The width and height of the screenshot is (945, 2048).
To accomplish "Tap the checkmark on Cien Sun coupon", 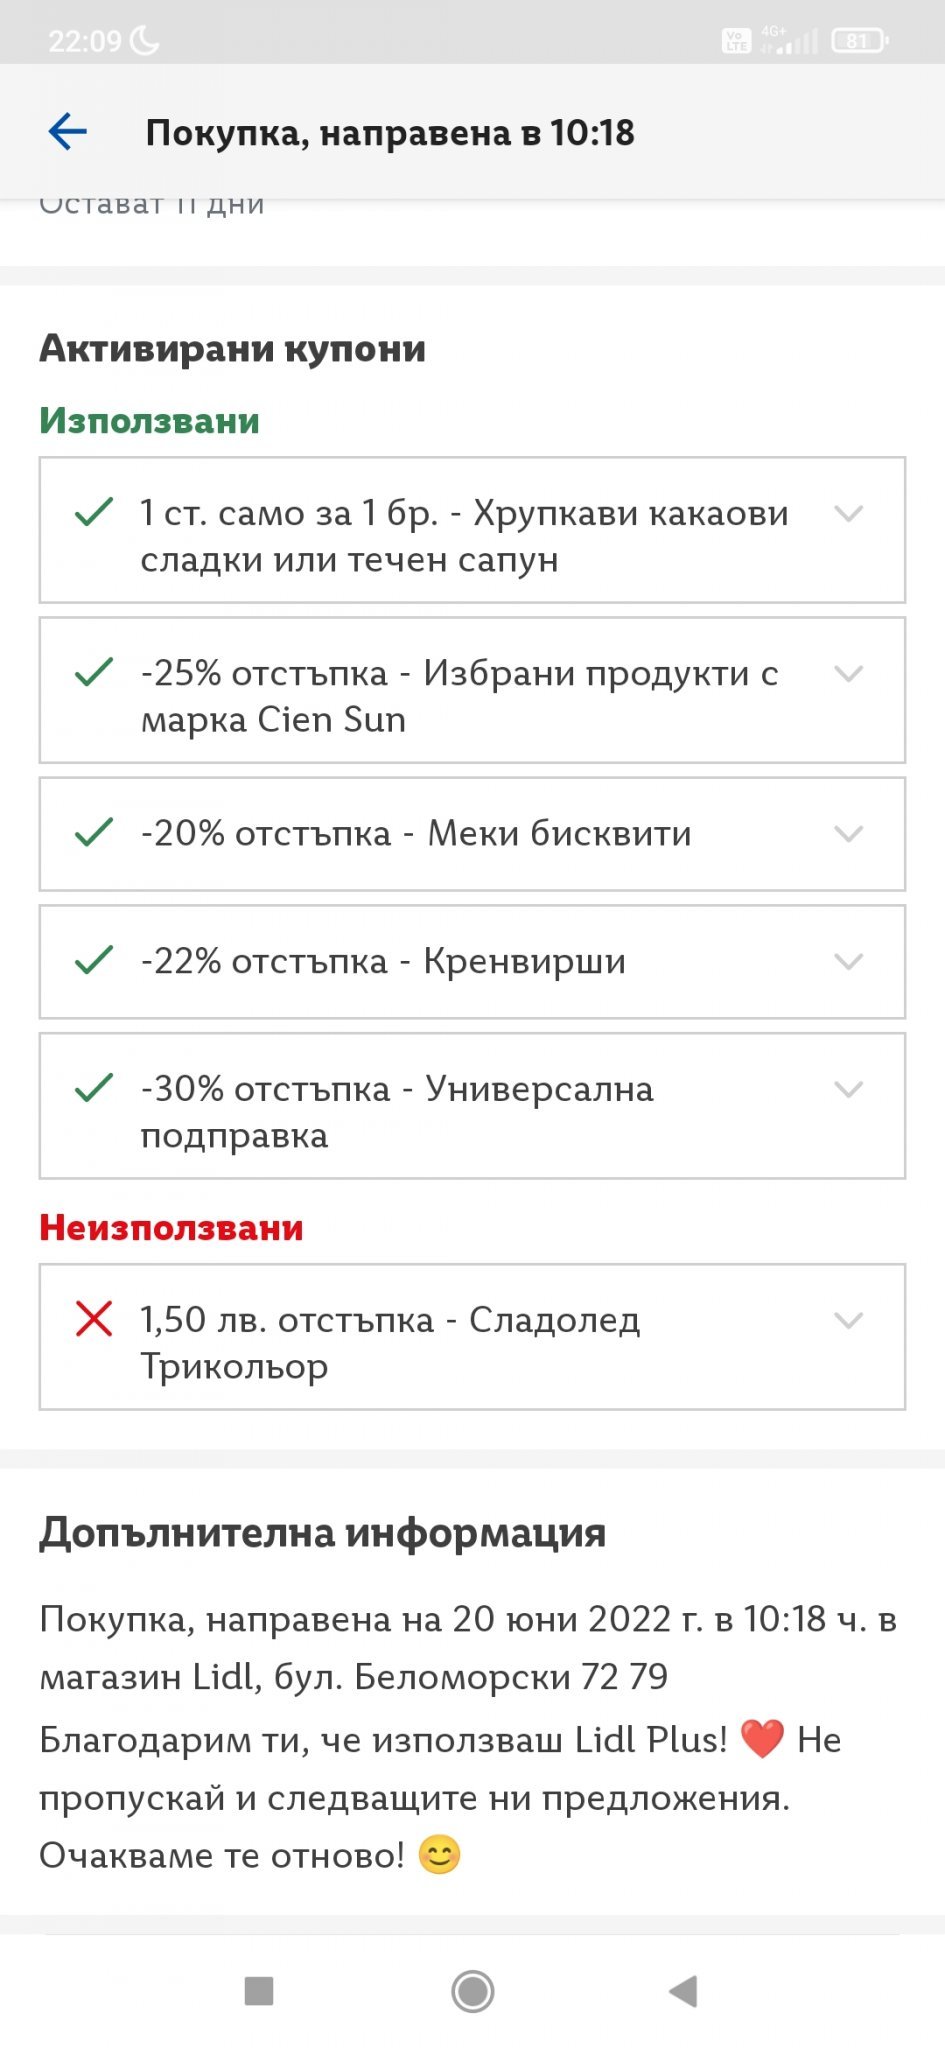I will 94,673.
